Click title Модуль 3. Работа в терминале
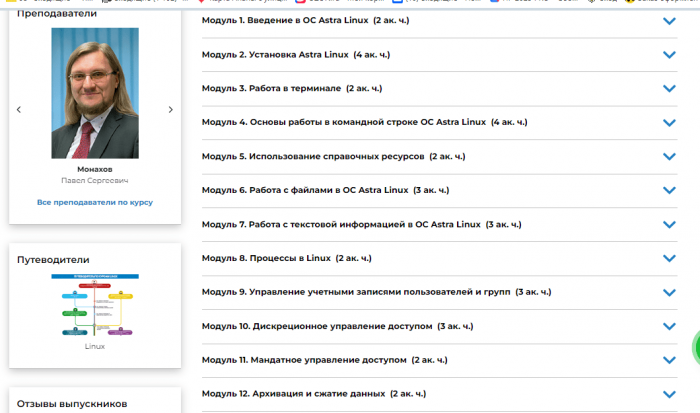 tap(292, 88)
